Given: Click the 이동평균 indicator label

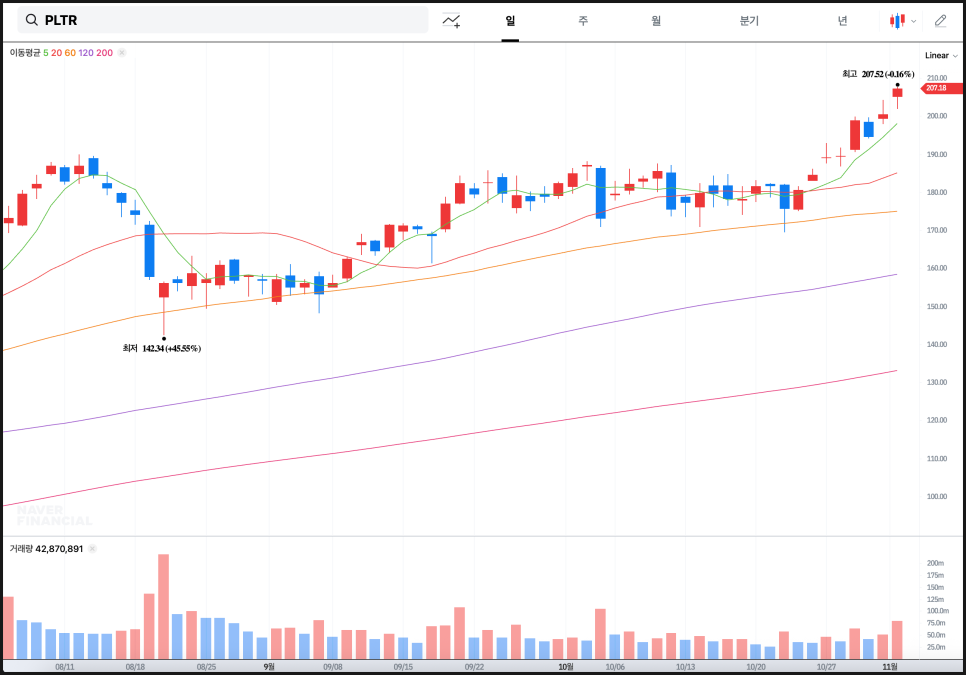Looking at the screenshot, I should click(x=24, y=52).
